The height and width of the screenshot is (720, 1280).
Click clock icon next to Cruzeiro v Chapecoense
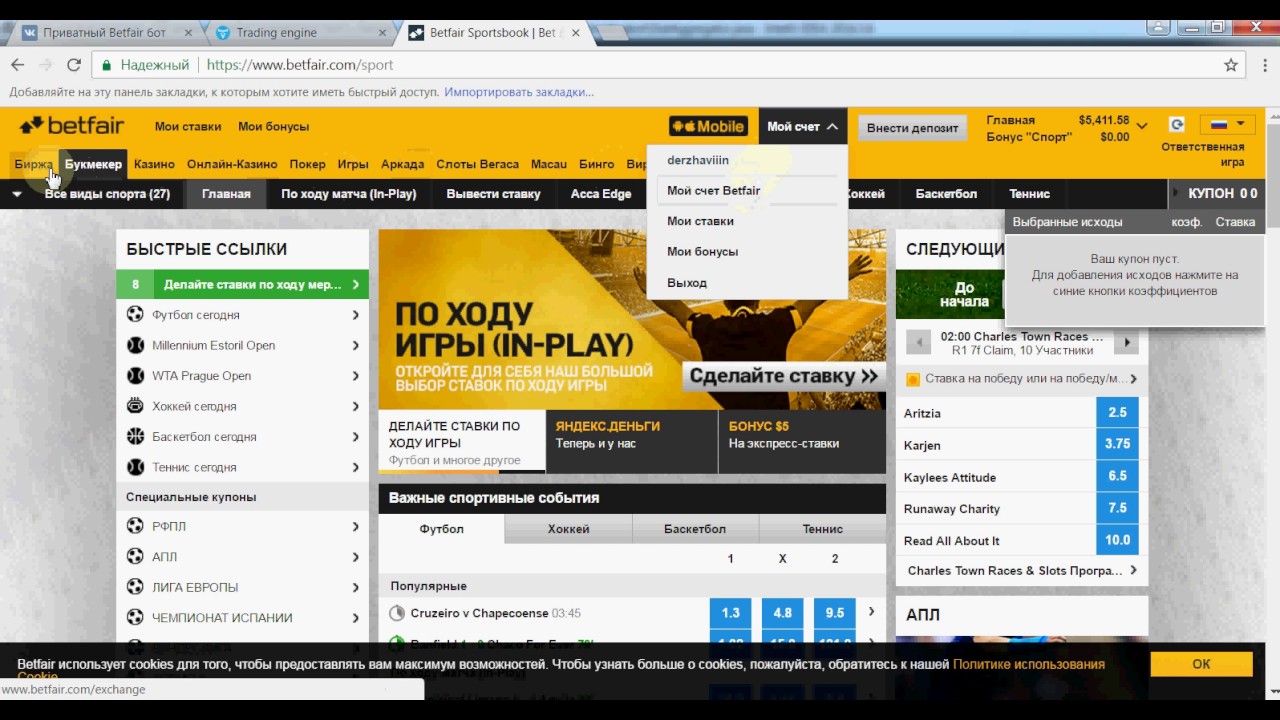397,613
